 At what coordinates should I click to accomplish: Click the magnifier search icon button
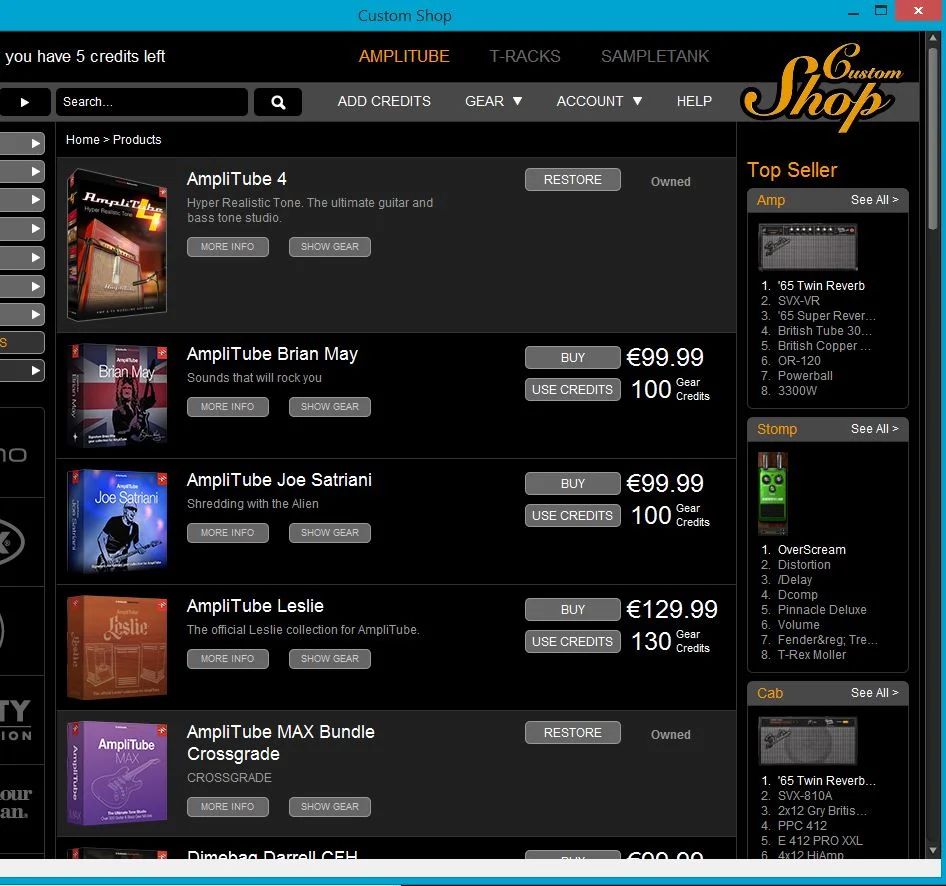coord(278,102)
